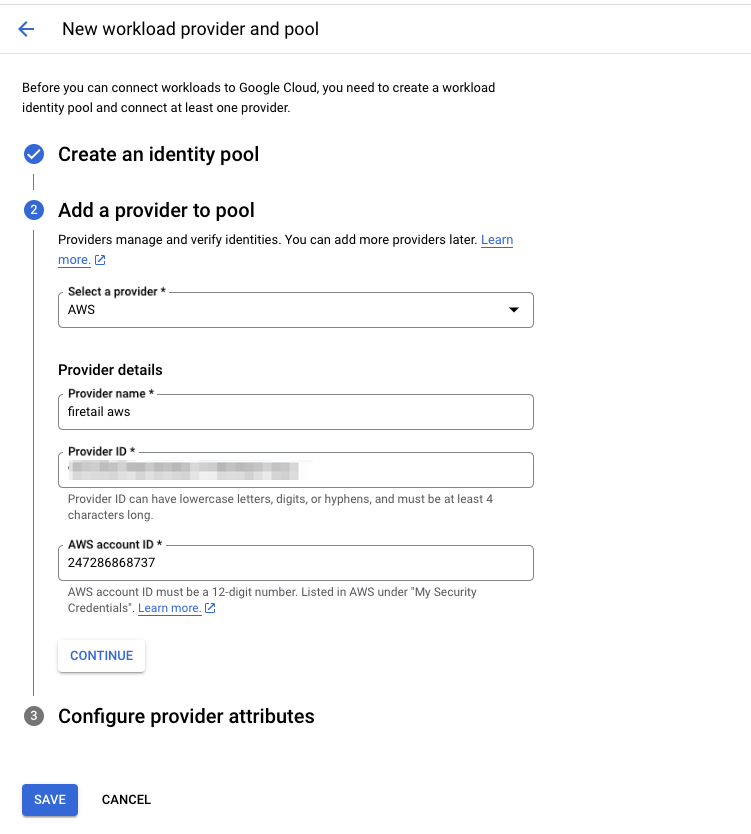Click the selected AWS provider value
This screenshot has width=751, height=834.
(x=82, y=310)
